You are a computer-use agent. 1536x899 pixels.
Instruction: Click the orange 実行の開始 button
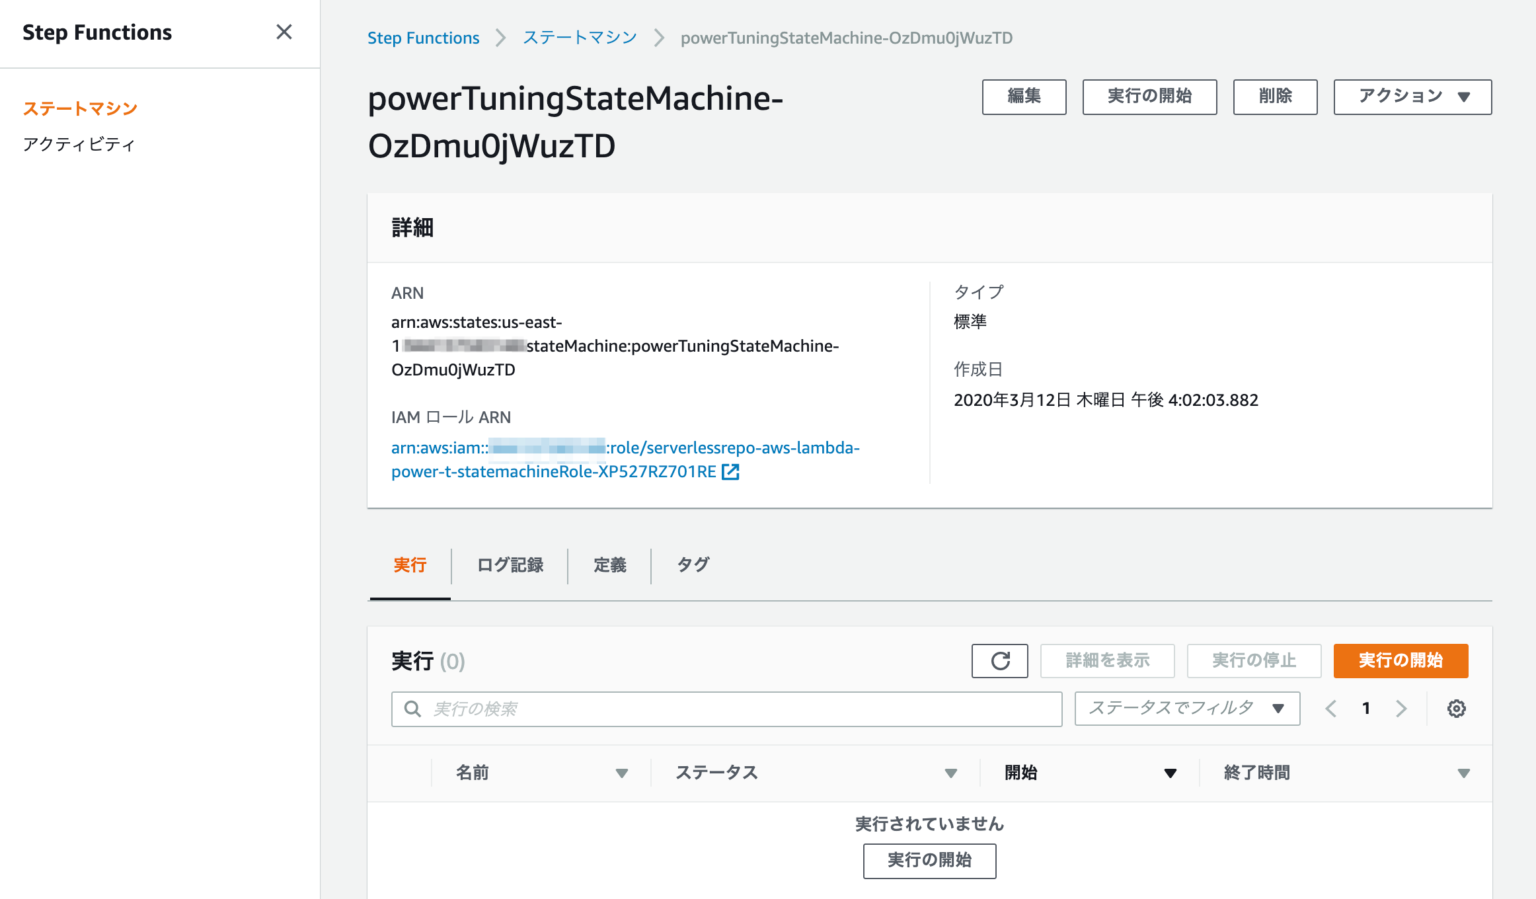coord(1400,660)
